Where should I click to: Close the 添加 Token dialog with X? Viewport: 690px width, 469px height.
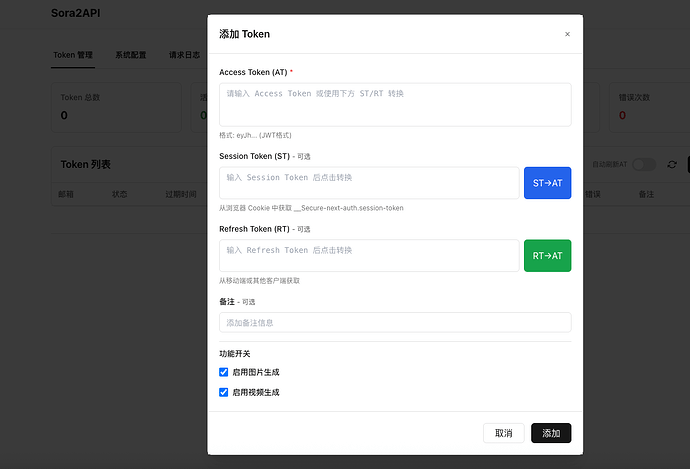click(x=567, y=34)
